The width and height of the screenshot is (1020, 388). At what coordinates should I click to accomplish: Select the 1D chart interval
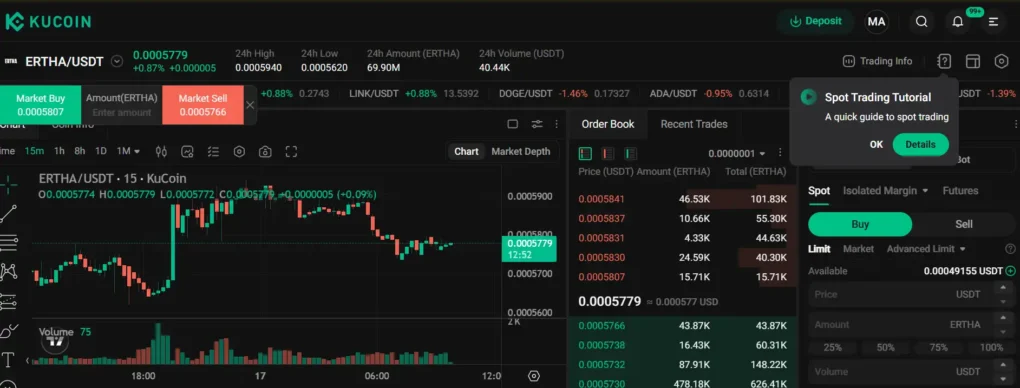[x=101, y=151]
